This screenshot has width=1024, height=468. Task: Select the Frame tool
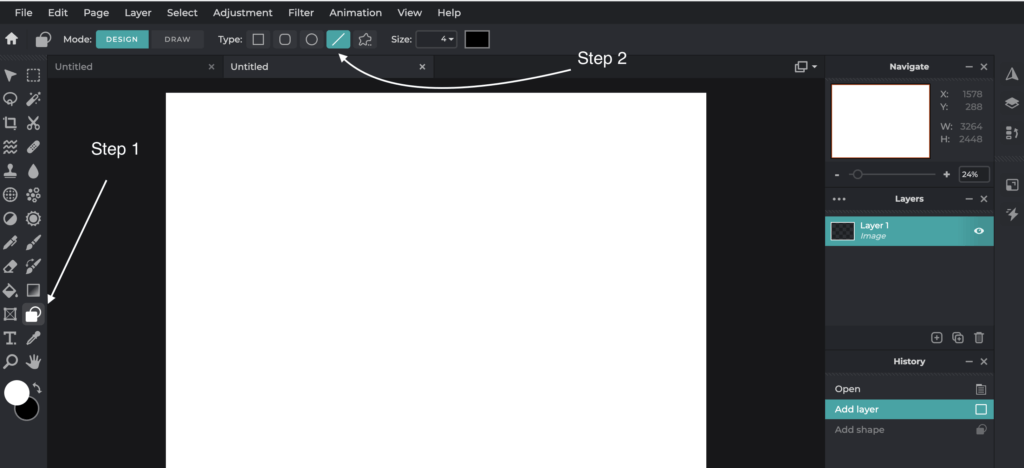click(10, 314)
